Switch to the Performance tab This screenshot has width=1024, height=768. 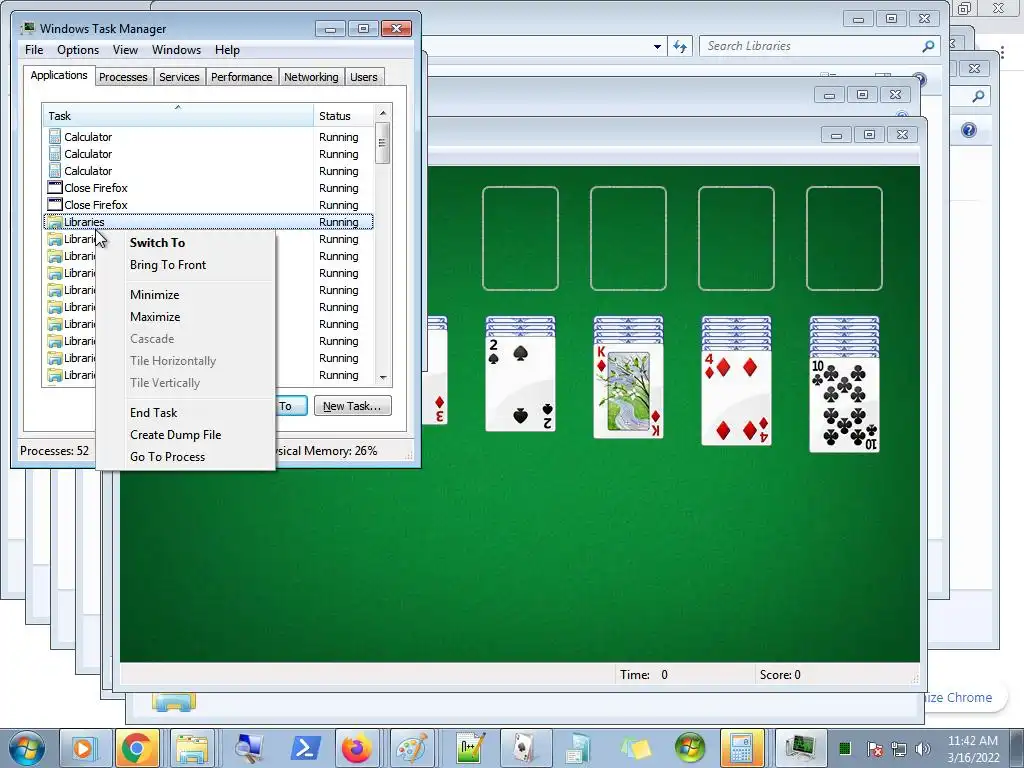(242, 77)
